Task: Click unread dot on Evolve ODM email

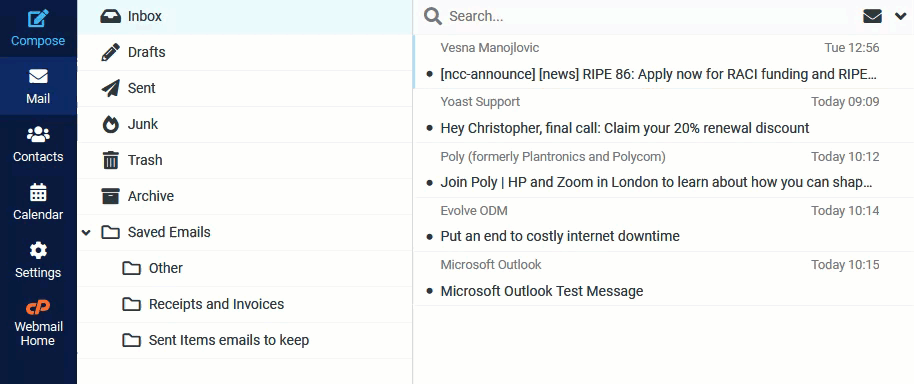Action: (x=430, y=237)
